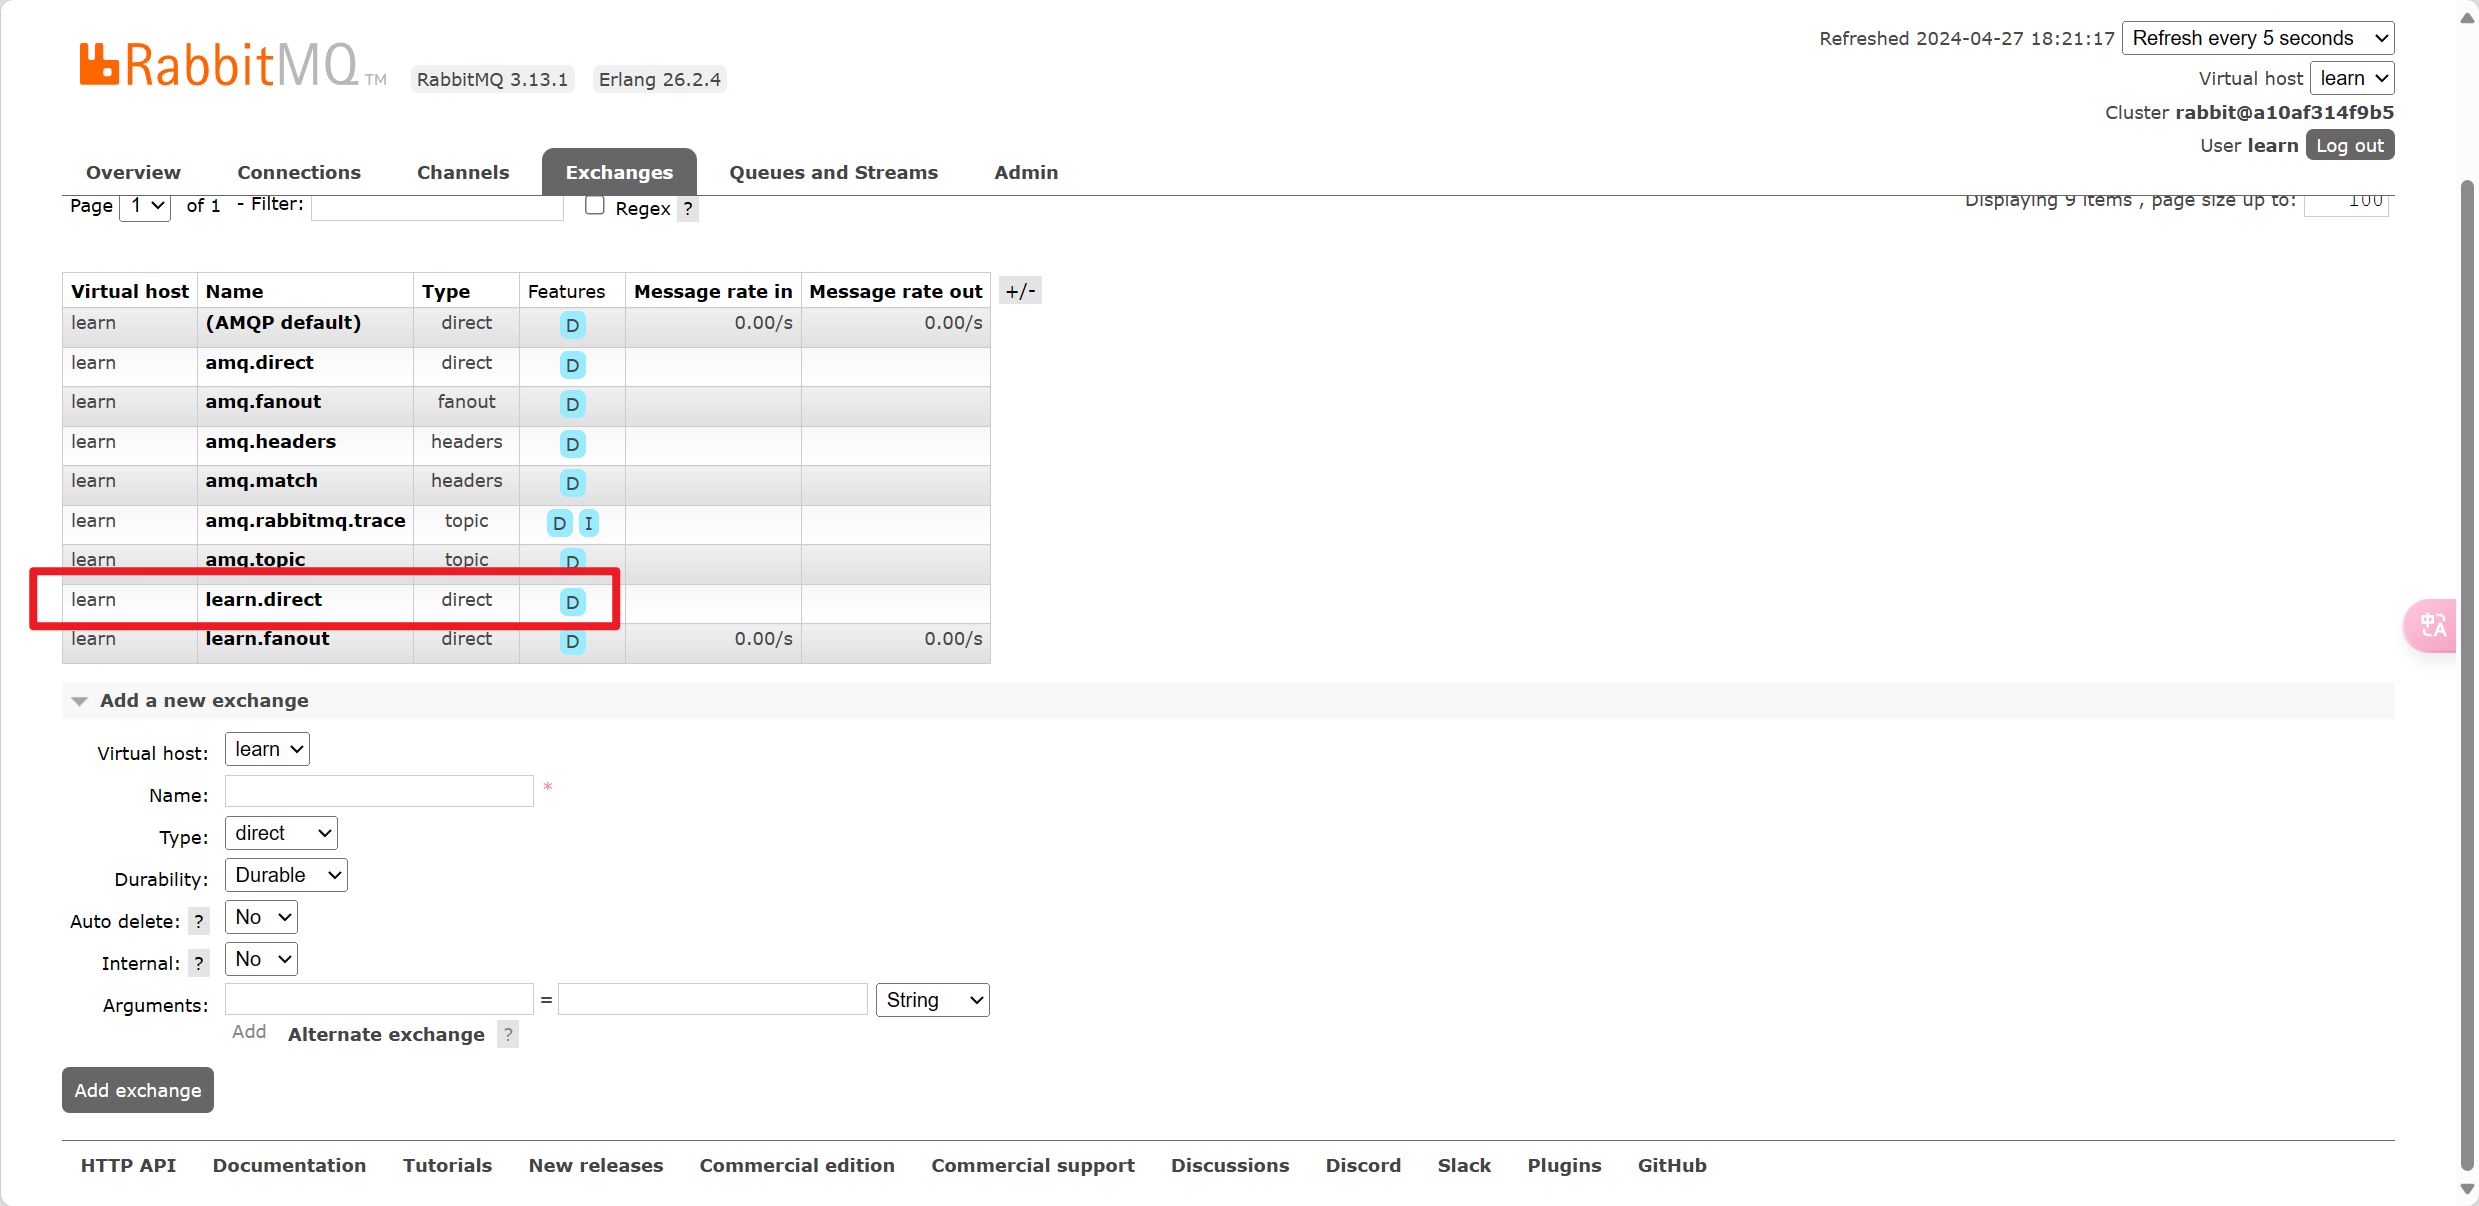The image size is (2479, 1206).
Task: Open the learn.fanout exchange link
Action: 267,639
